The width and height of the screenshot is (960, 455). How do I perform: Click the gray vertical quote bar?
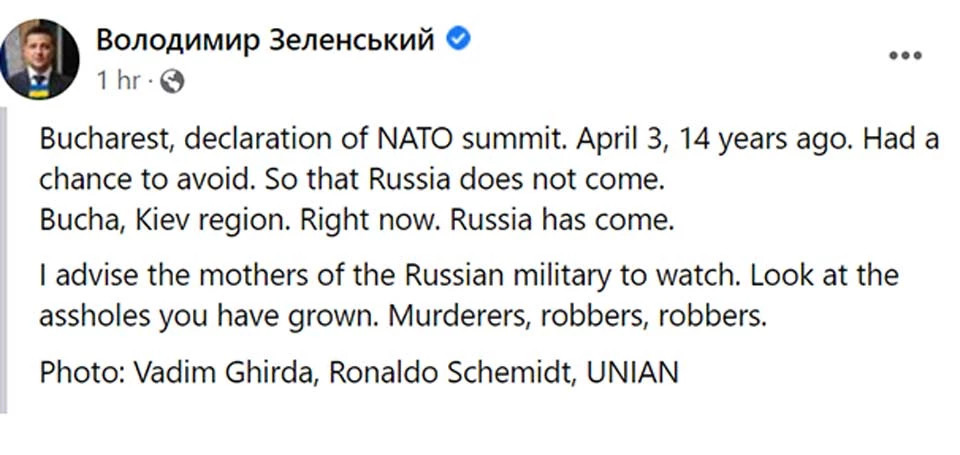coord(4,260)
